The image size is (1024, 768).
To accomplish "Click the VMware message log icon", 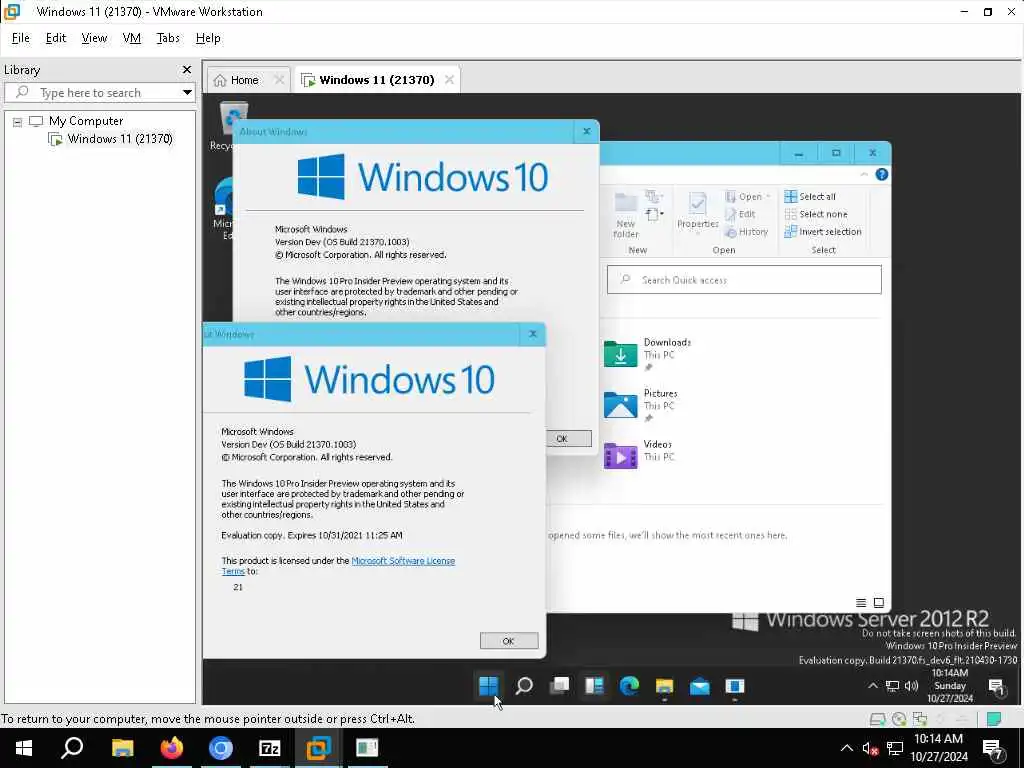I will (994, 719).
